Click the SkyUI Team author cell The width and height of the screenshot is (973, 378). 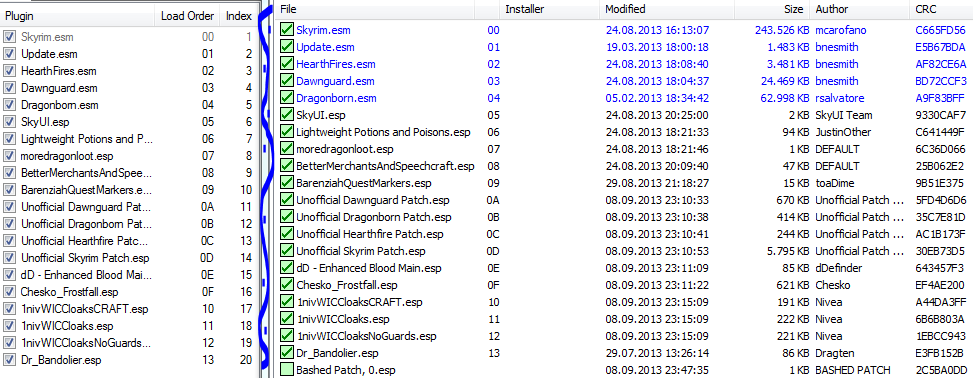pyautogui.click(x=843, y=115)
